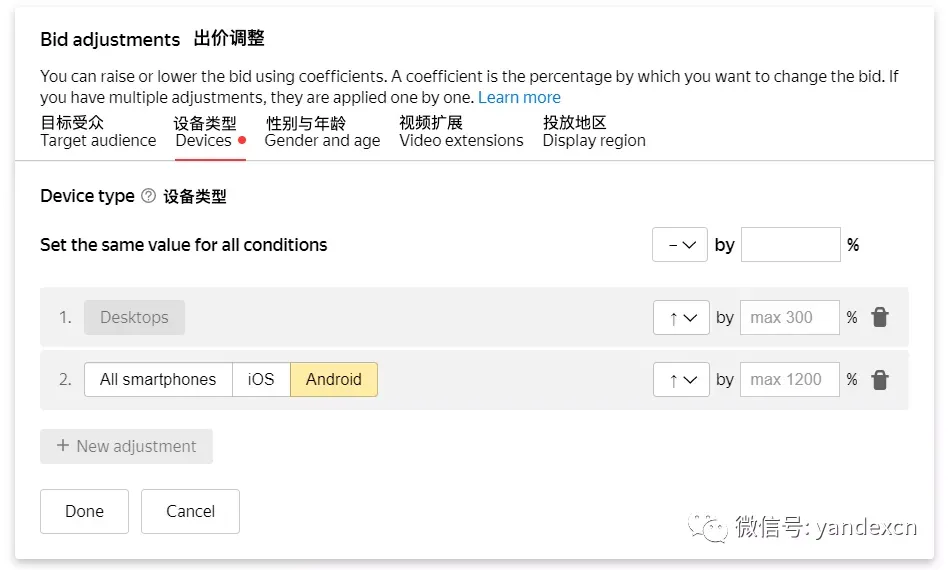Delete the Desktops adjustment with trash icon
The height and width of the screenshot is (570, 948).
879,318
